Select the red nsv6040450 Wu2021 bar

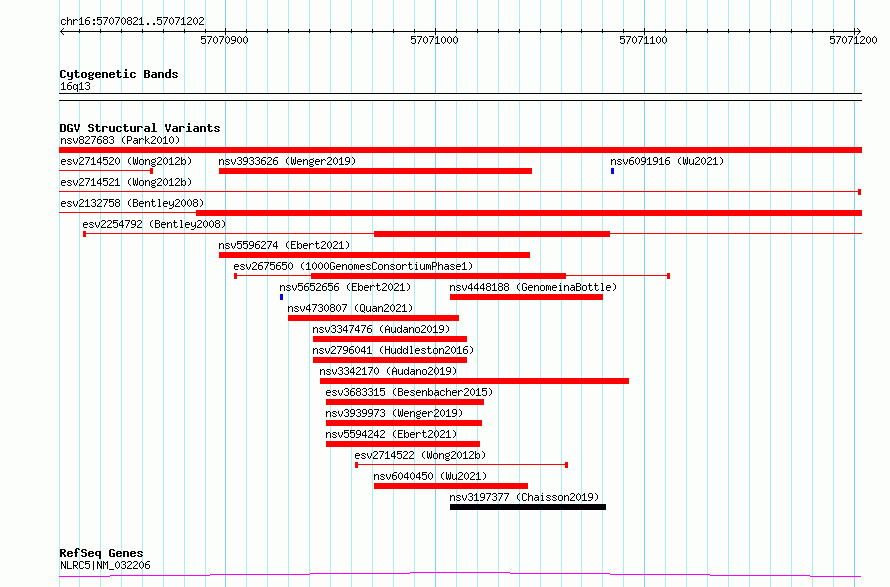(x=451, y=486)
